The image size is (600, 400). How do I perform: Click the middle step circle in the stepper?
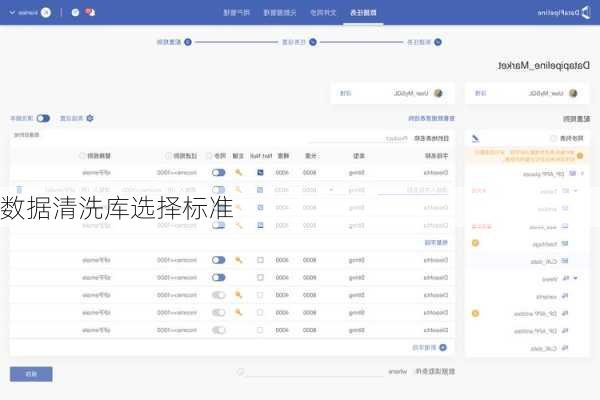pyautogui.click(x=313, y=42)
